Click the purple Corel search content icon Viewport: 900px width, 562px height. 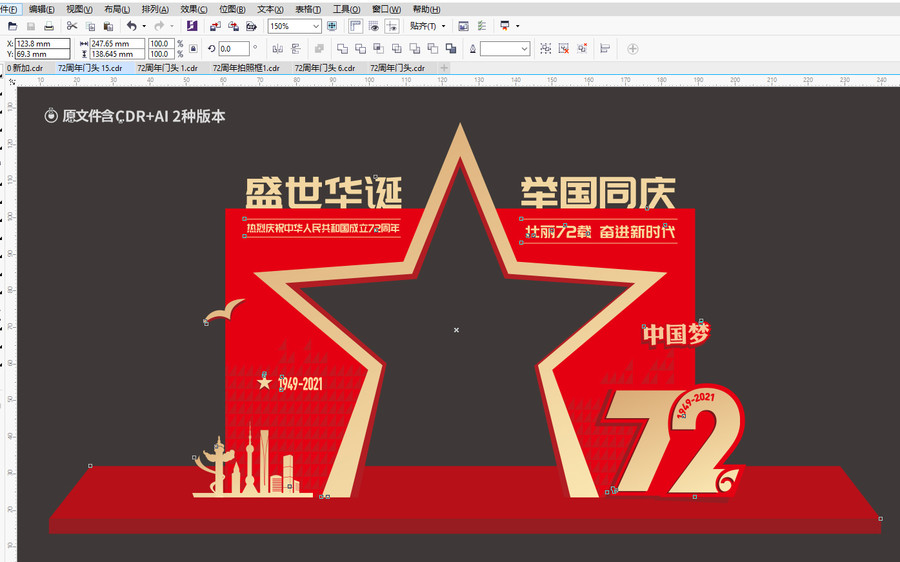coord(192,26)
